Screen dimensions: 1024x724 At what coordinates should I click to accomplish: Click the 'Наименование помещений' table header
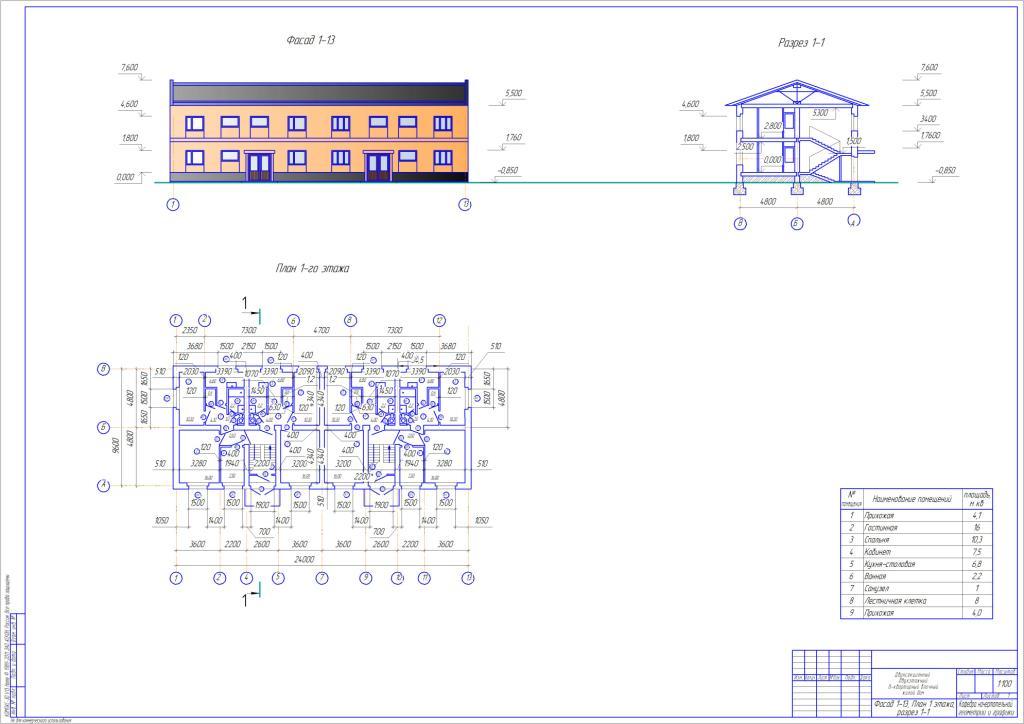click(x=912, y=499)
